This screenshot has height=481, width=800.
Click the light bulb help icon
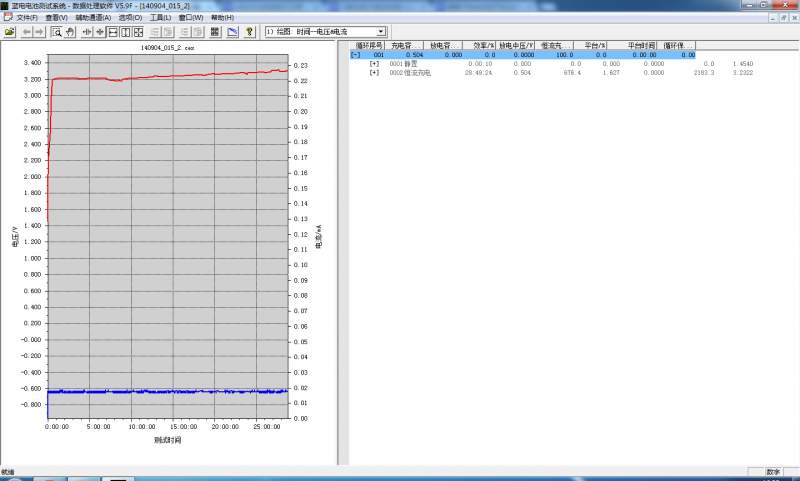click(x=249, y=32)
